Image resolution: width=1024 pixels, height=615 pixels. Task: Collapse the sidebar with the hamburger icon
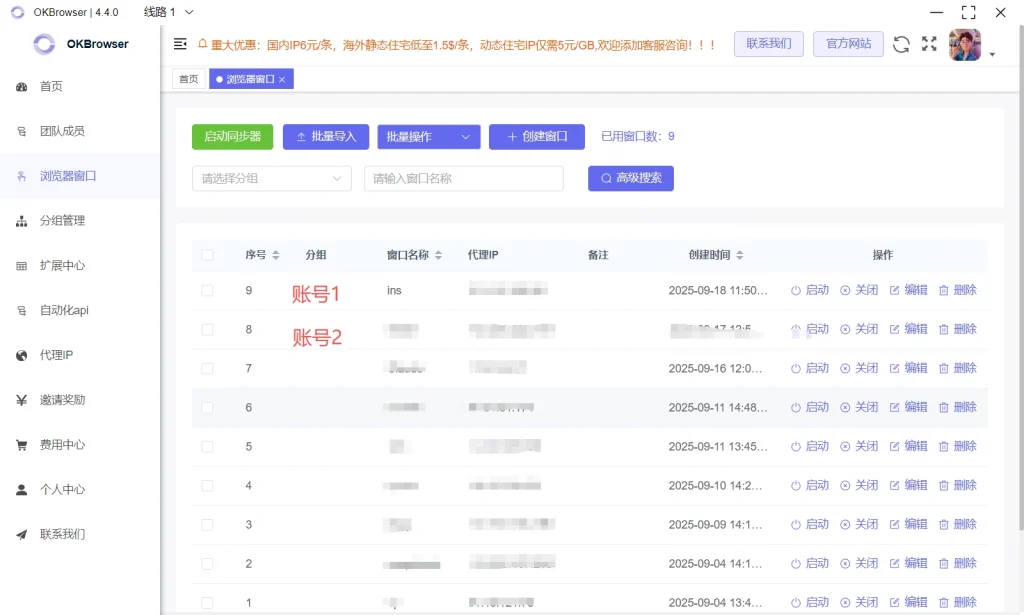pyautogui.click(x=180, y=44)
